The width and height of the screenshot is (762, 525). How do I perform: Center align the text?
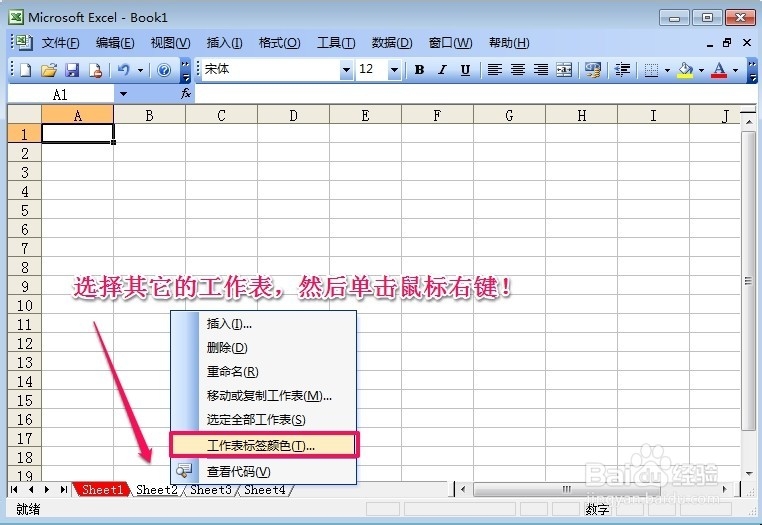518,70
